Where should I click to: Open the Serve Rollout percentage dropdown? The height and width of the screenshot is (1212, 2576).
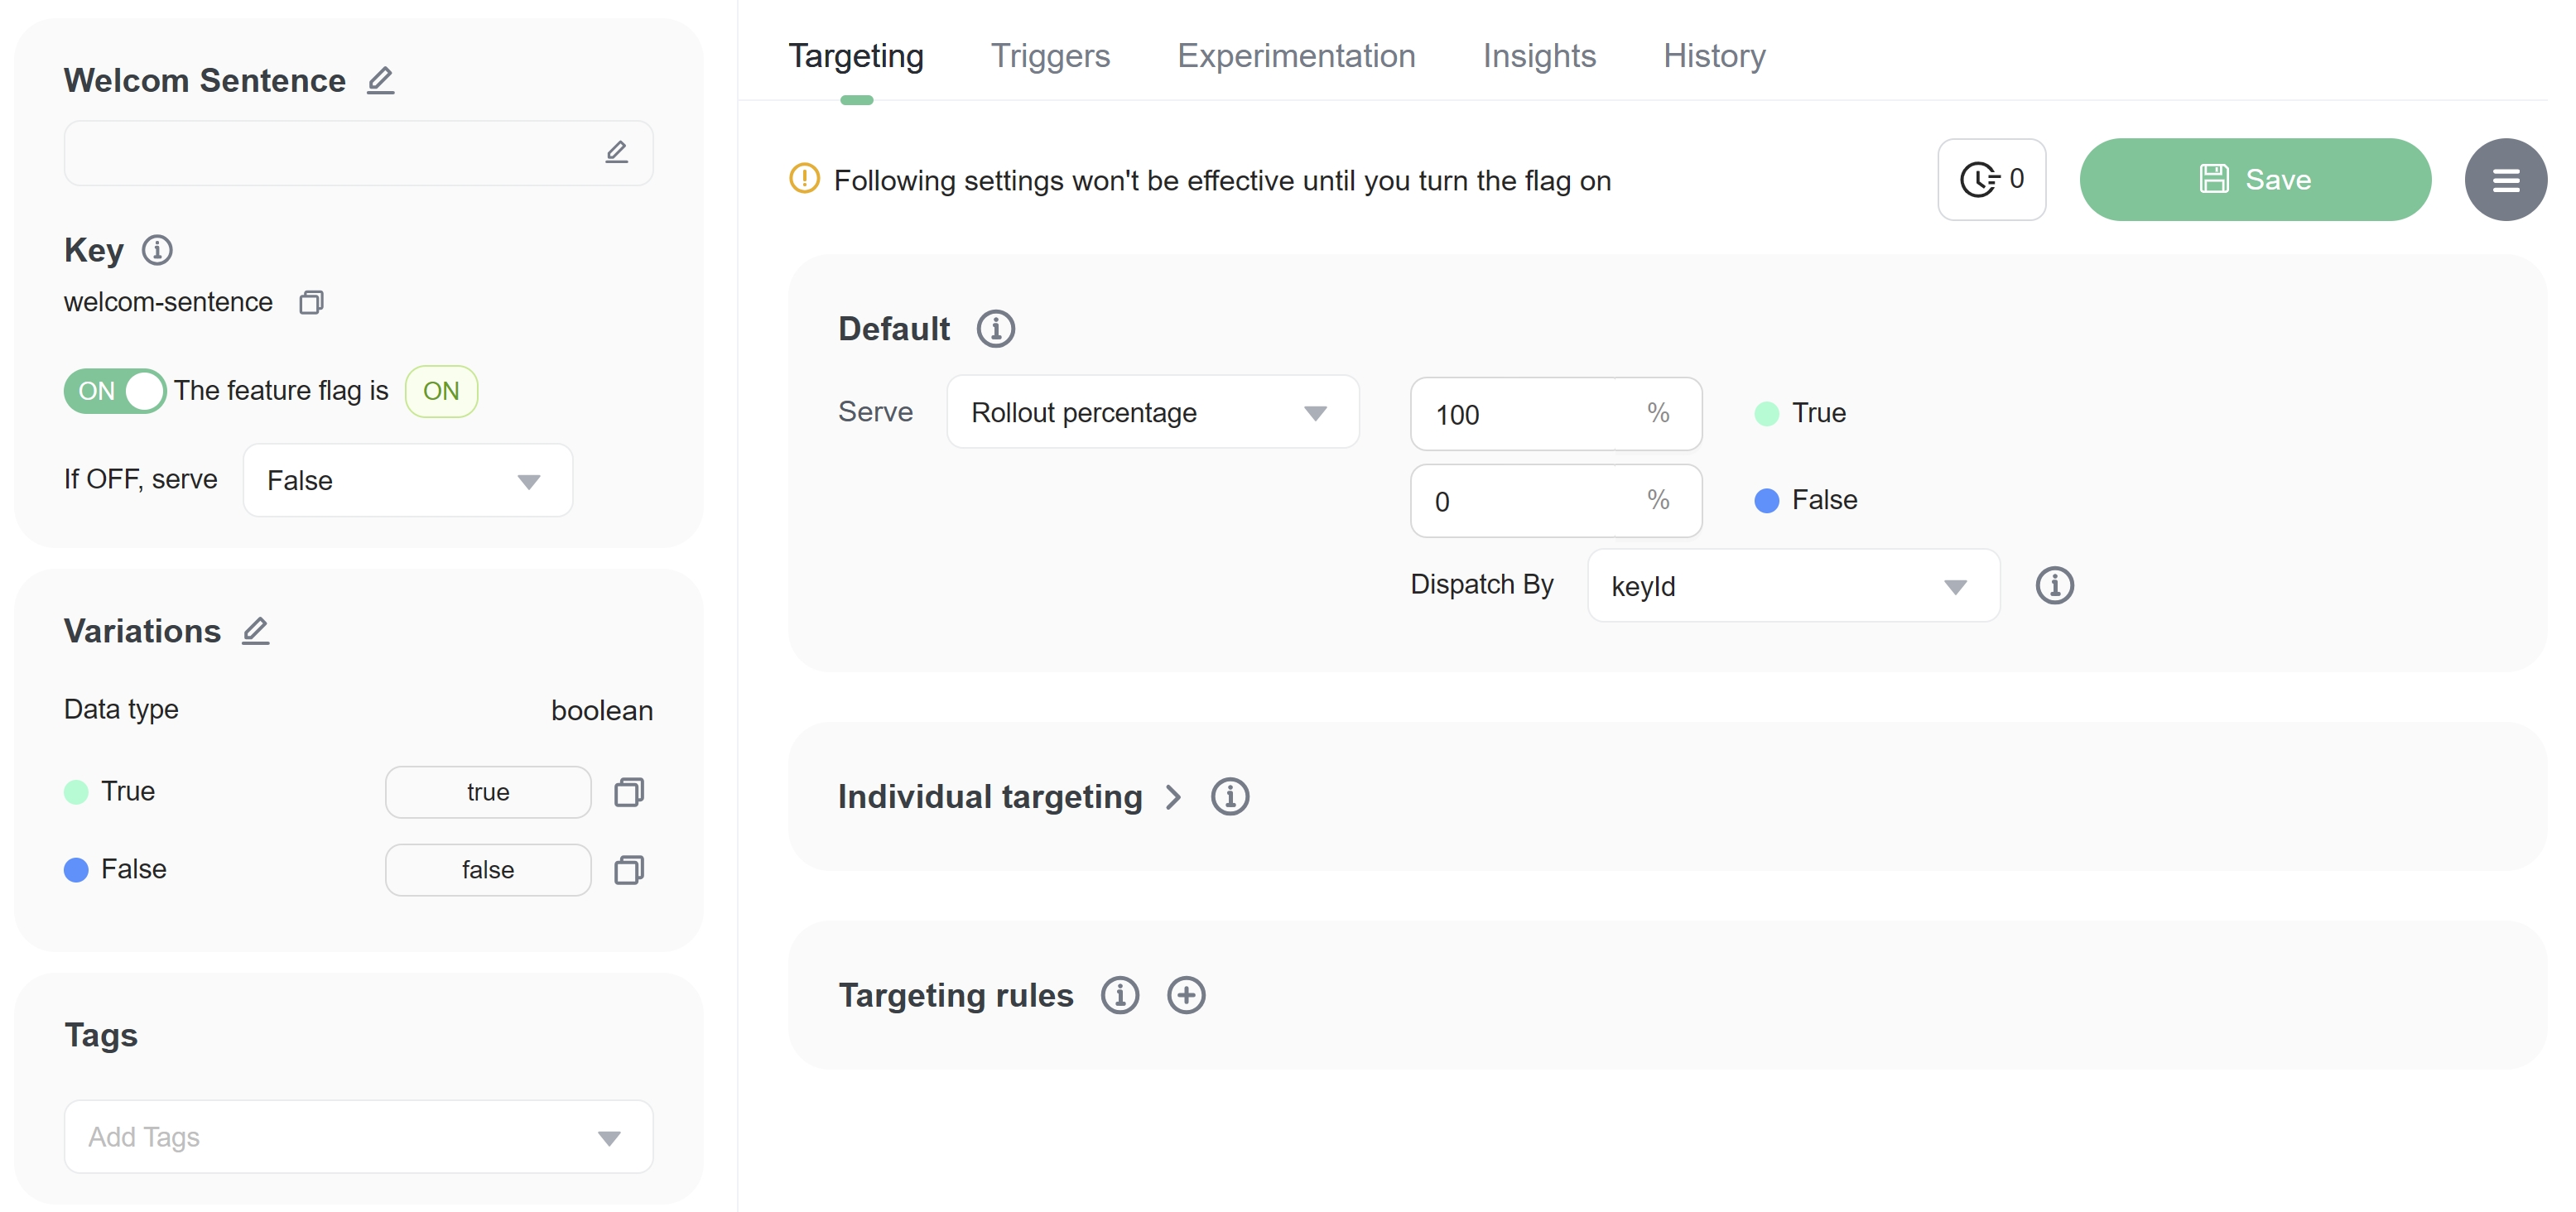pyautogui.click(x=1152, y=412)
